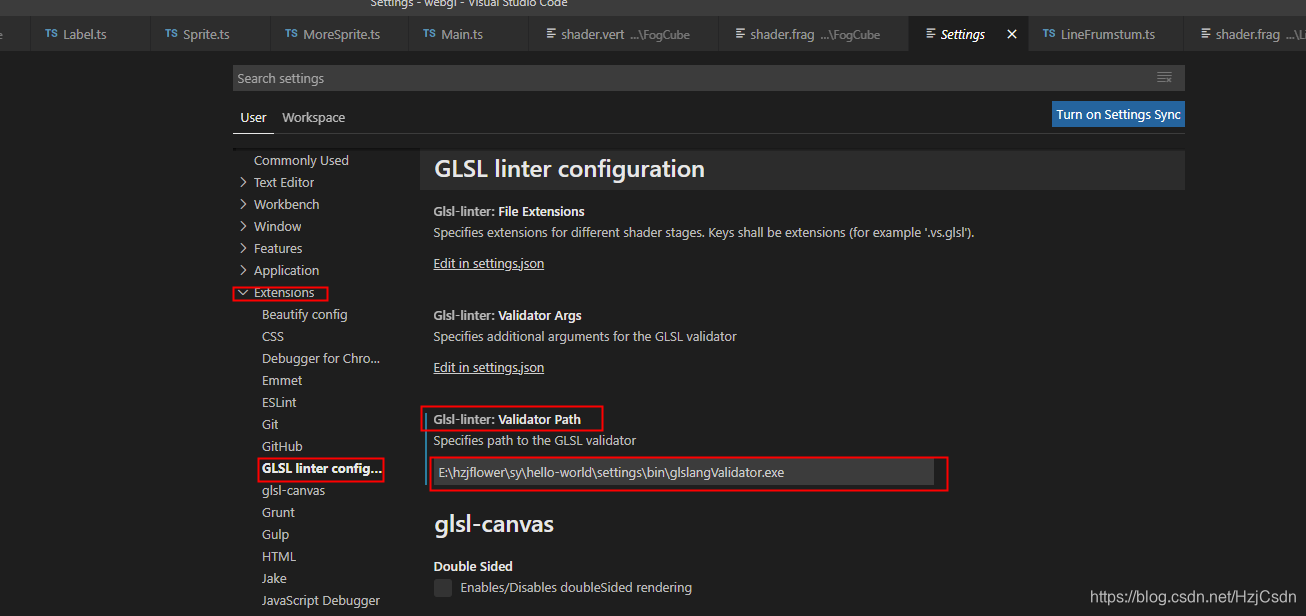
Task: Open the shader.frag FogCube tab
Action: pyautogui.click(x=814, y=34)
